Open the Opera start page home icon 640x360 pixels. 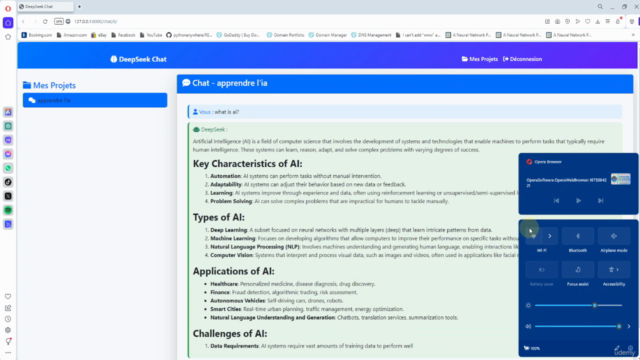click(8, 23)
